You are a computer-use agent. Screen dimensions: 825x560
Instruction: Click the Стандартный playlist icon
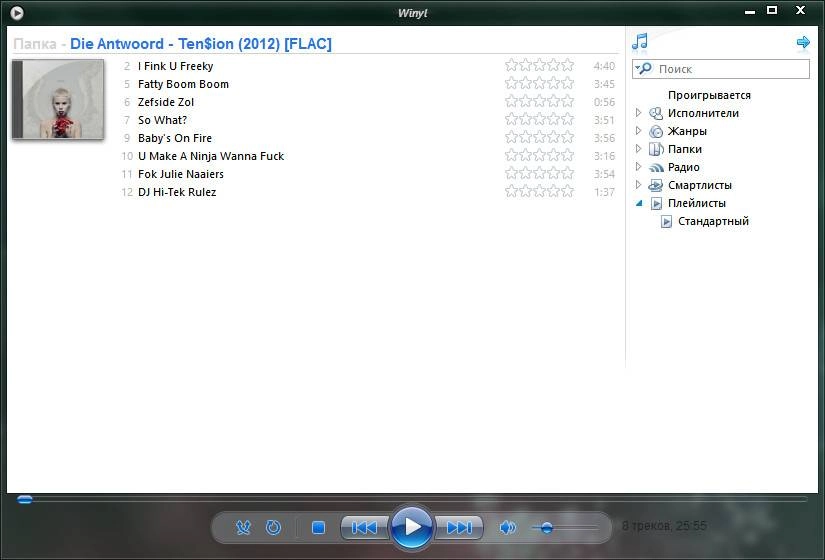(x=666, y=222)
